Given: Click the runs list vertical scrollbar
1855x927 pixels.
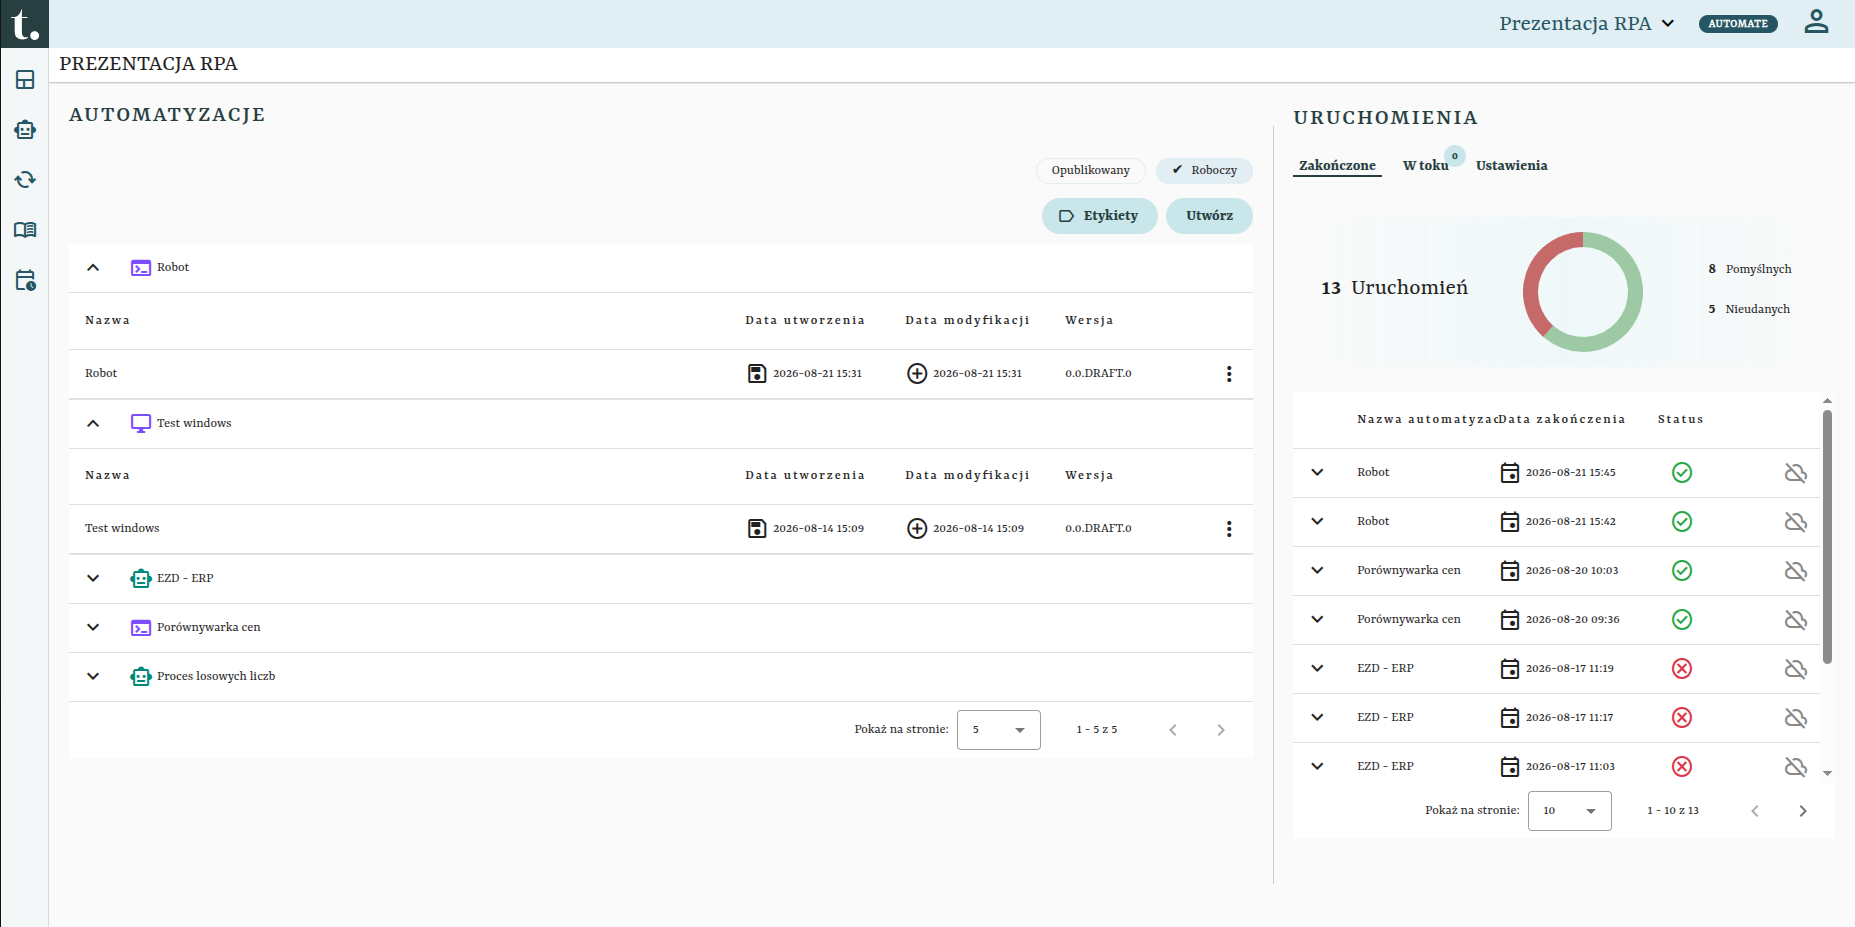Looking at the screenshot, I should (1827, 537).
